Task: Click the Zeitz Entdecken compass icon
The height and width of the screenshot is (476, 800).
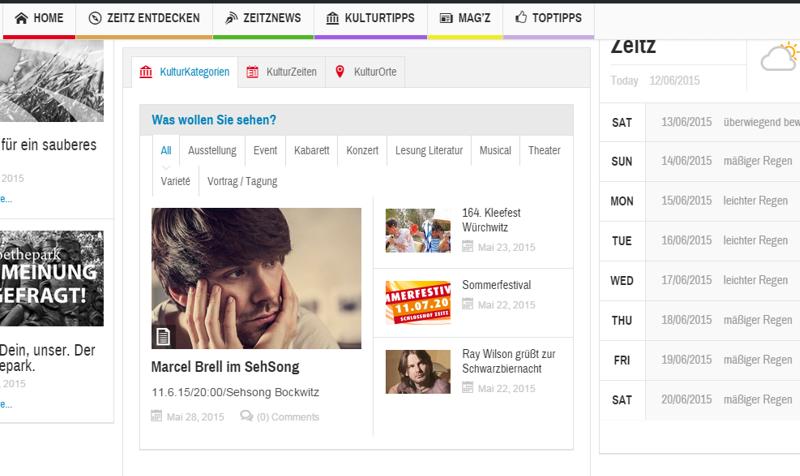Action: pos(95,18)
